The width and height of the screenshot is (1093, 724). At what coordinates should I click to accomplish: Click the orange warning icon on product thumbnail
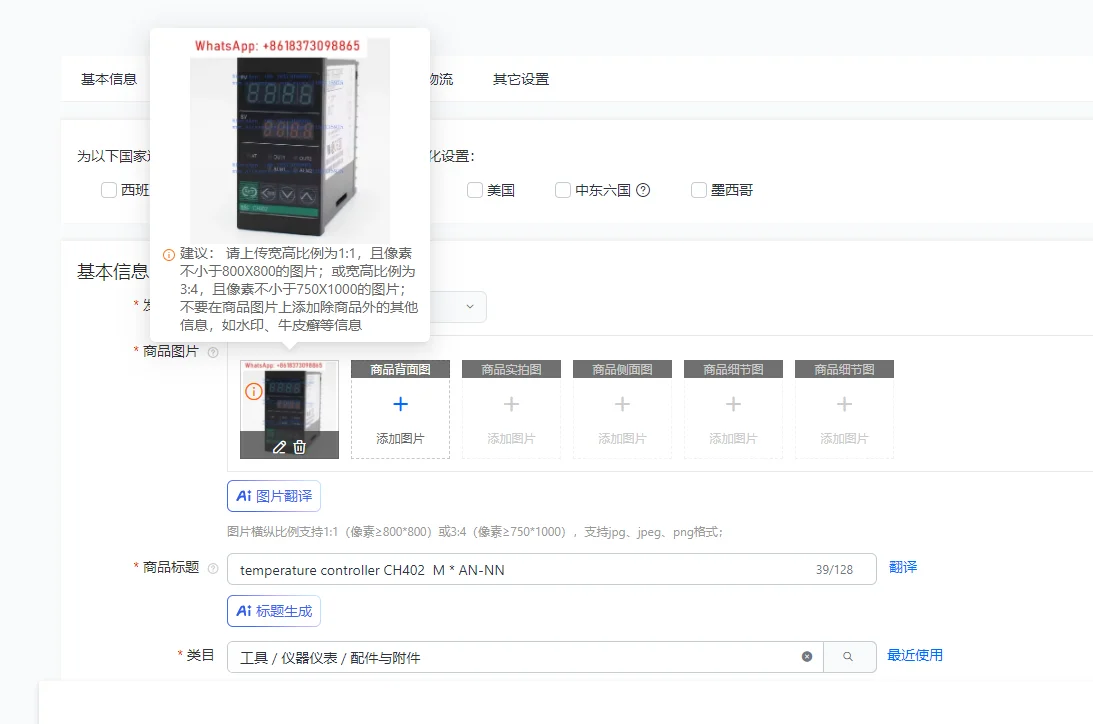point(254,392)
